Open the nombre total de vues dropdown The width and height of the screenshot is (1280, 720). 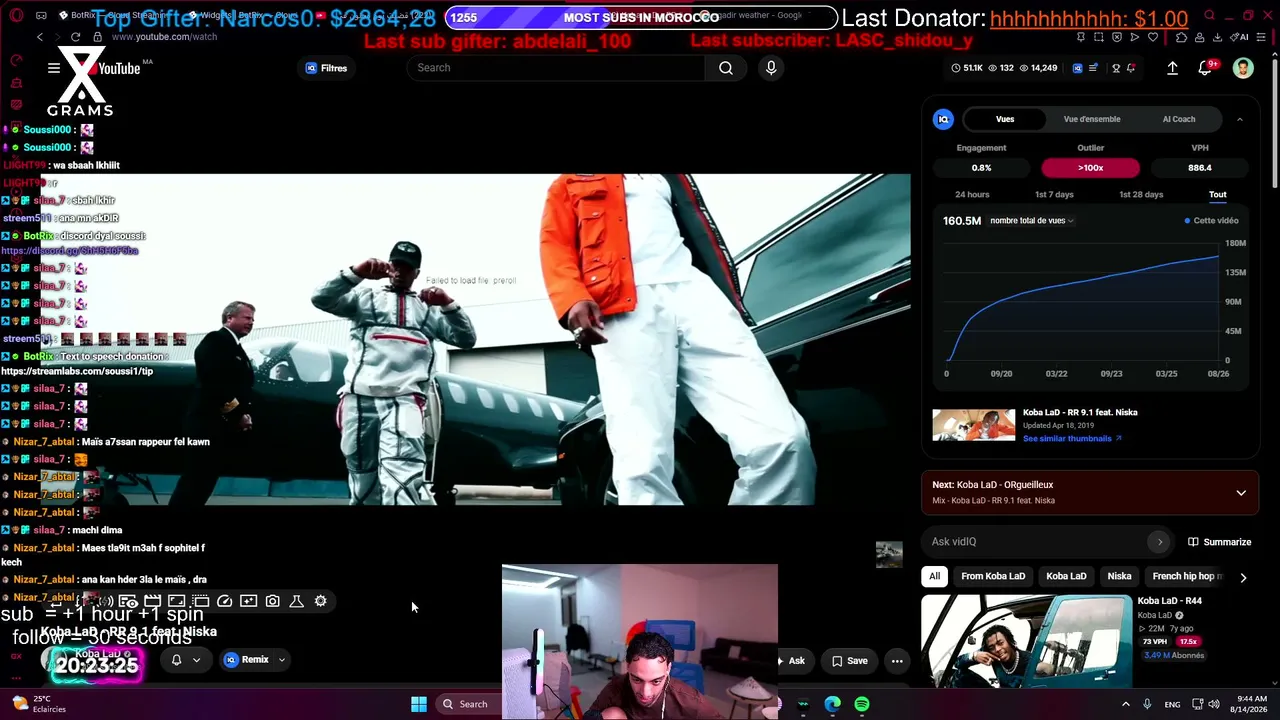[1031, 221]
